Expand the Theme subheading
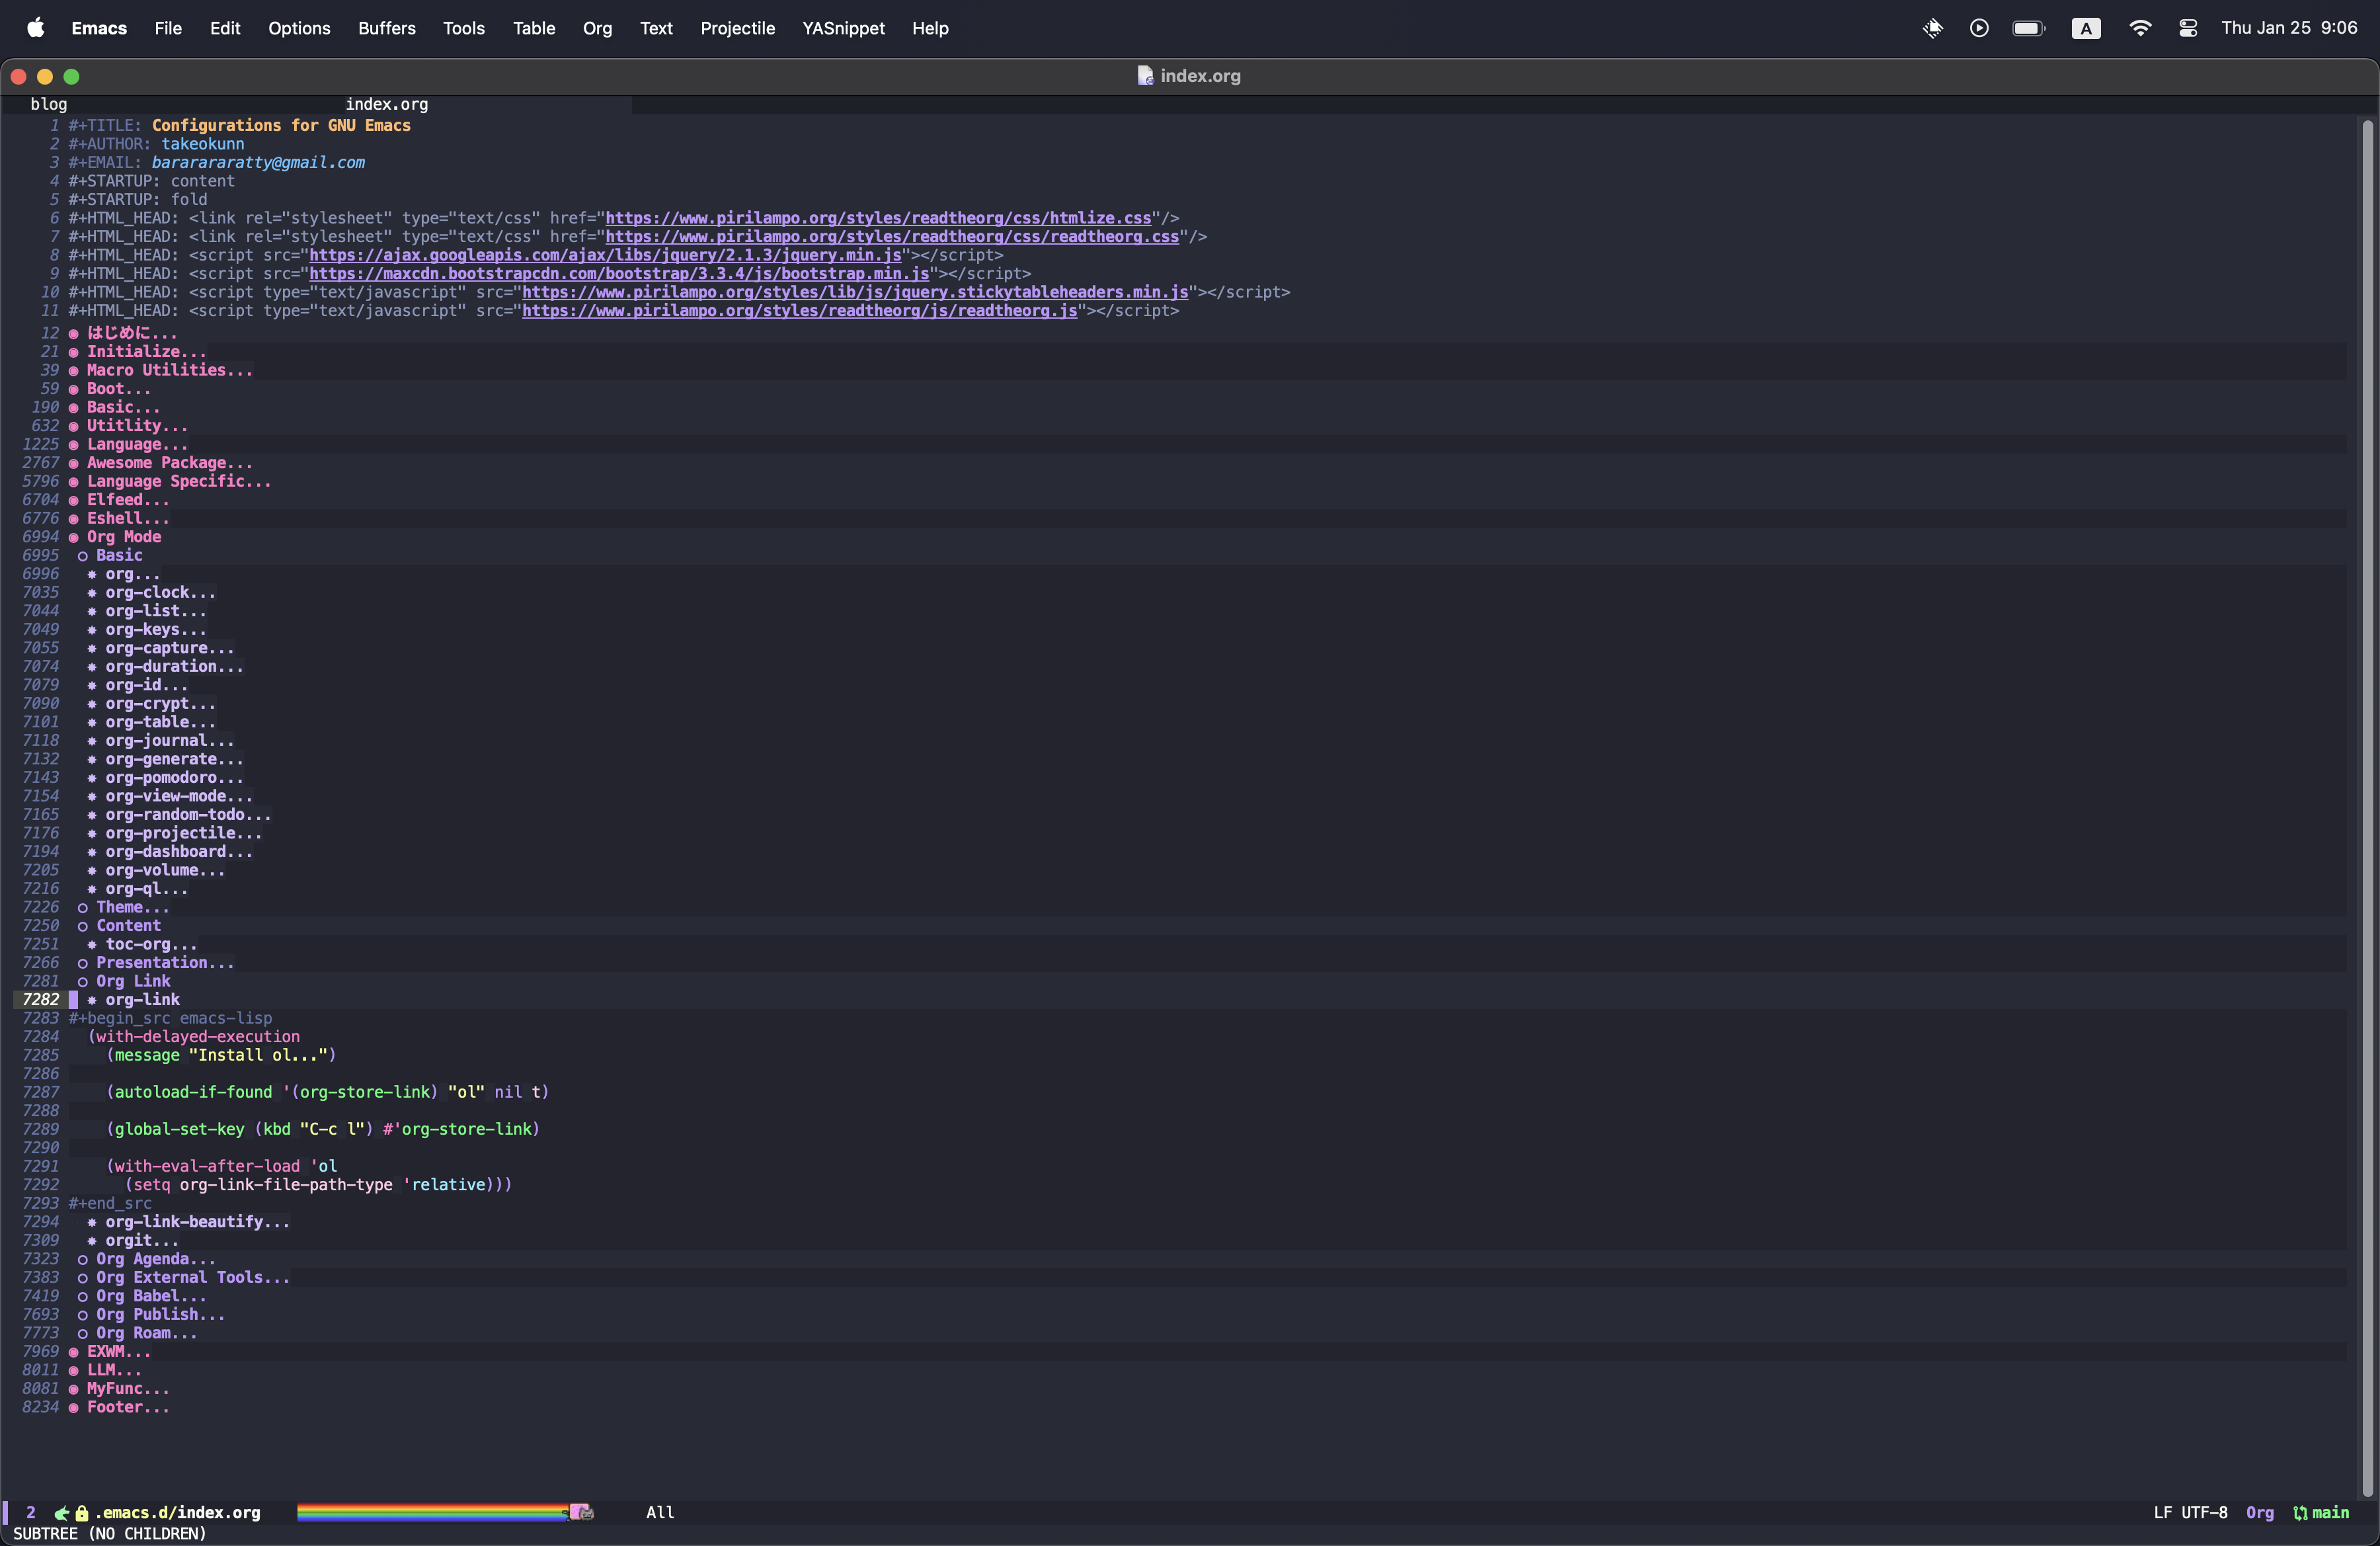 132,907
